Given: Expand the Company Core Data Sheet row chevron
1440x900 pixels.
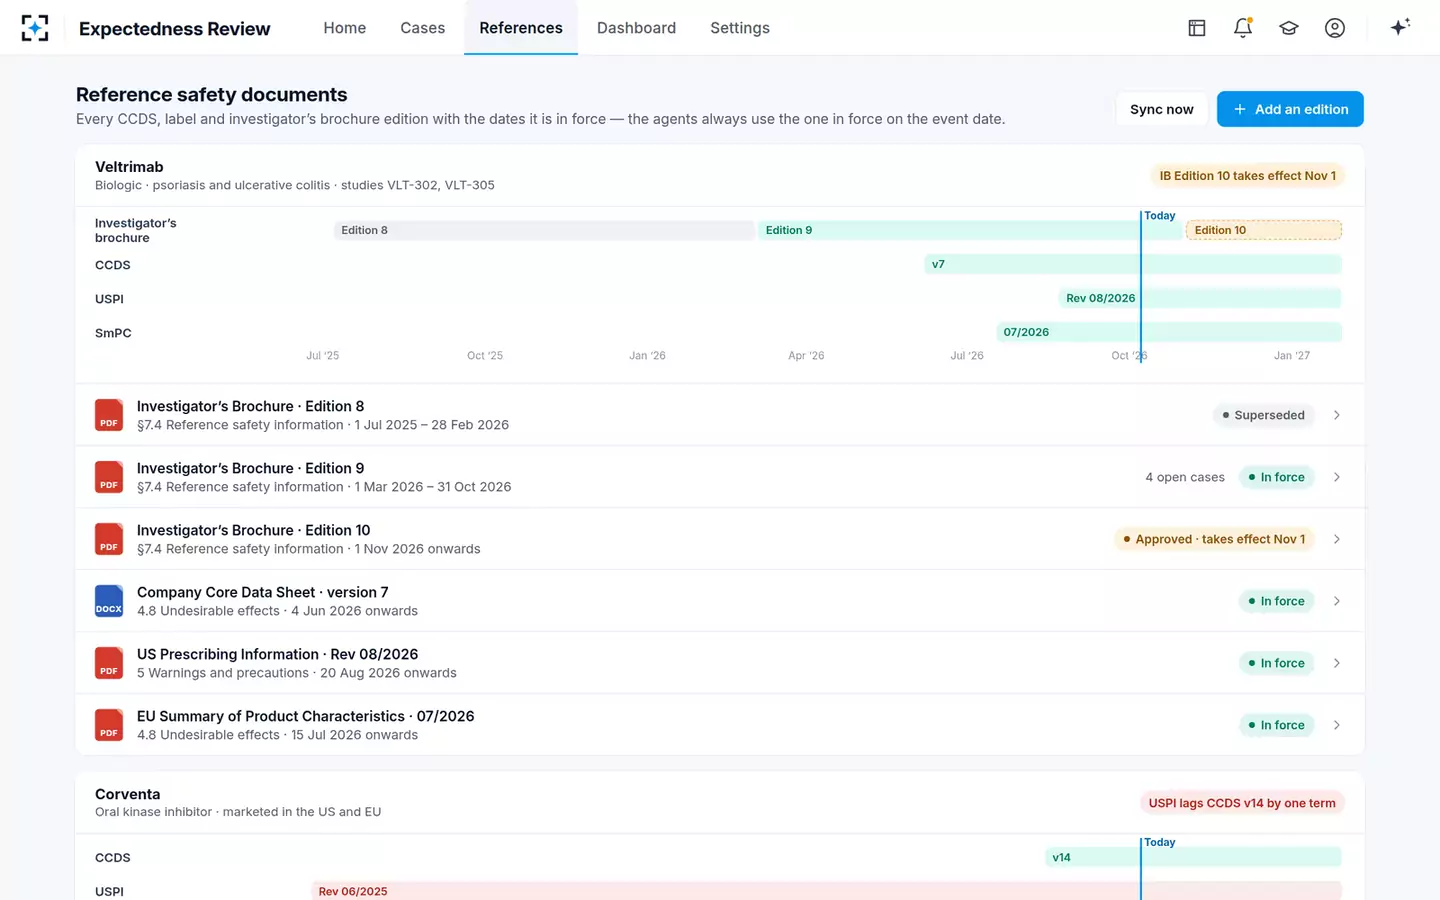Looking at the screenshot, I should [1337, 601].
